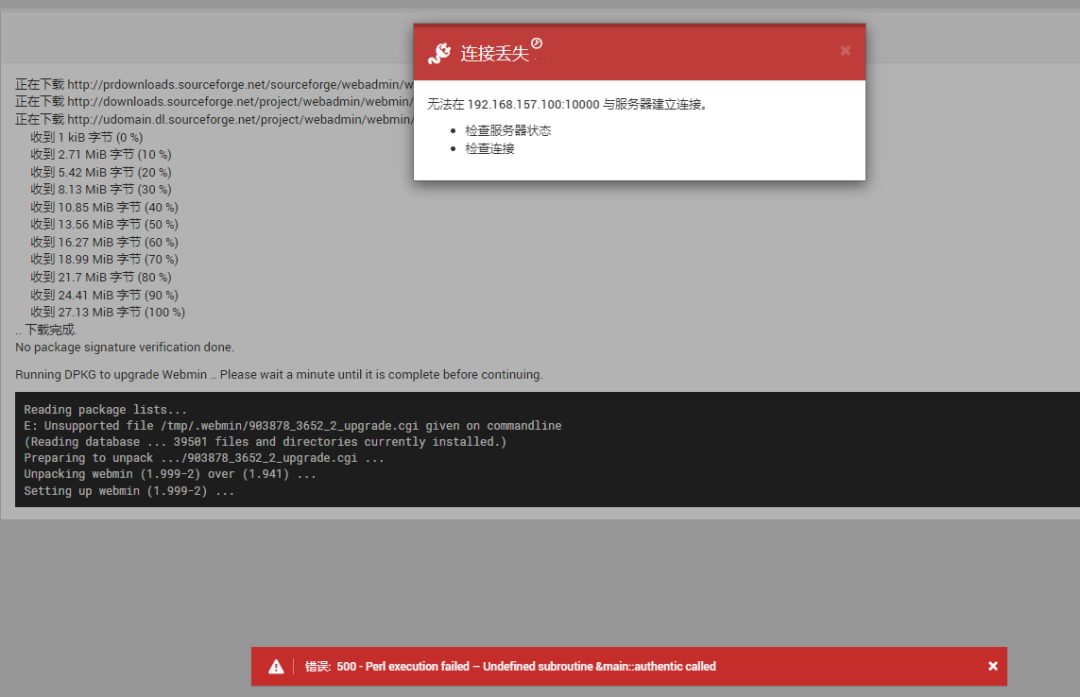This screenshot has height=697, width=1080.
Task: Click the 收到 8.13 MiB (30 %) line
Action: [101, 189]
